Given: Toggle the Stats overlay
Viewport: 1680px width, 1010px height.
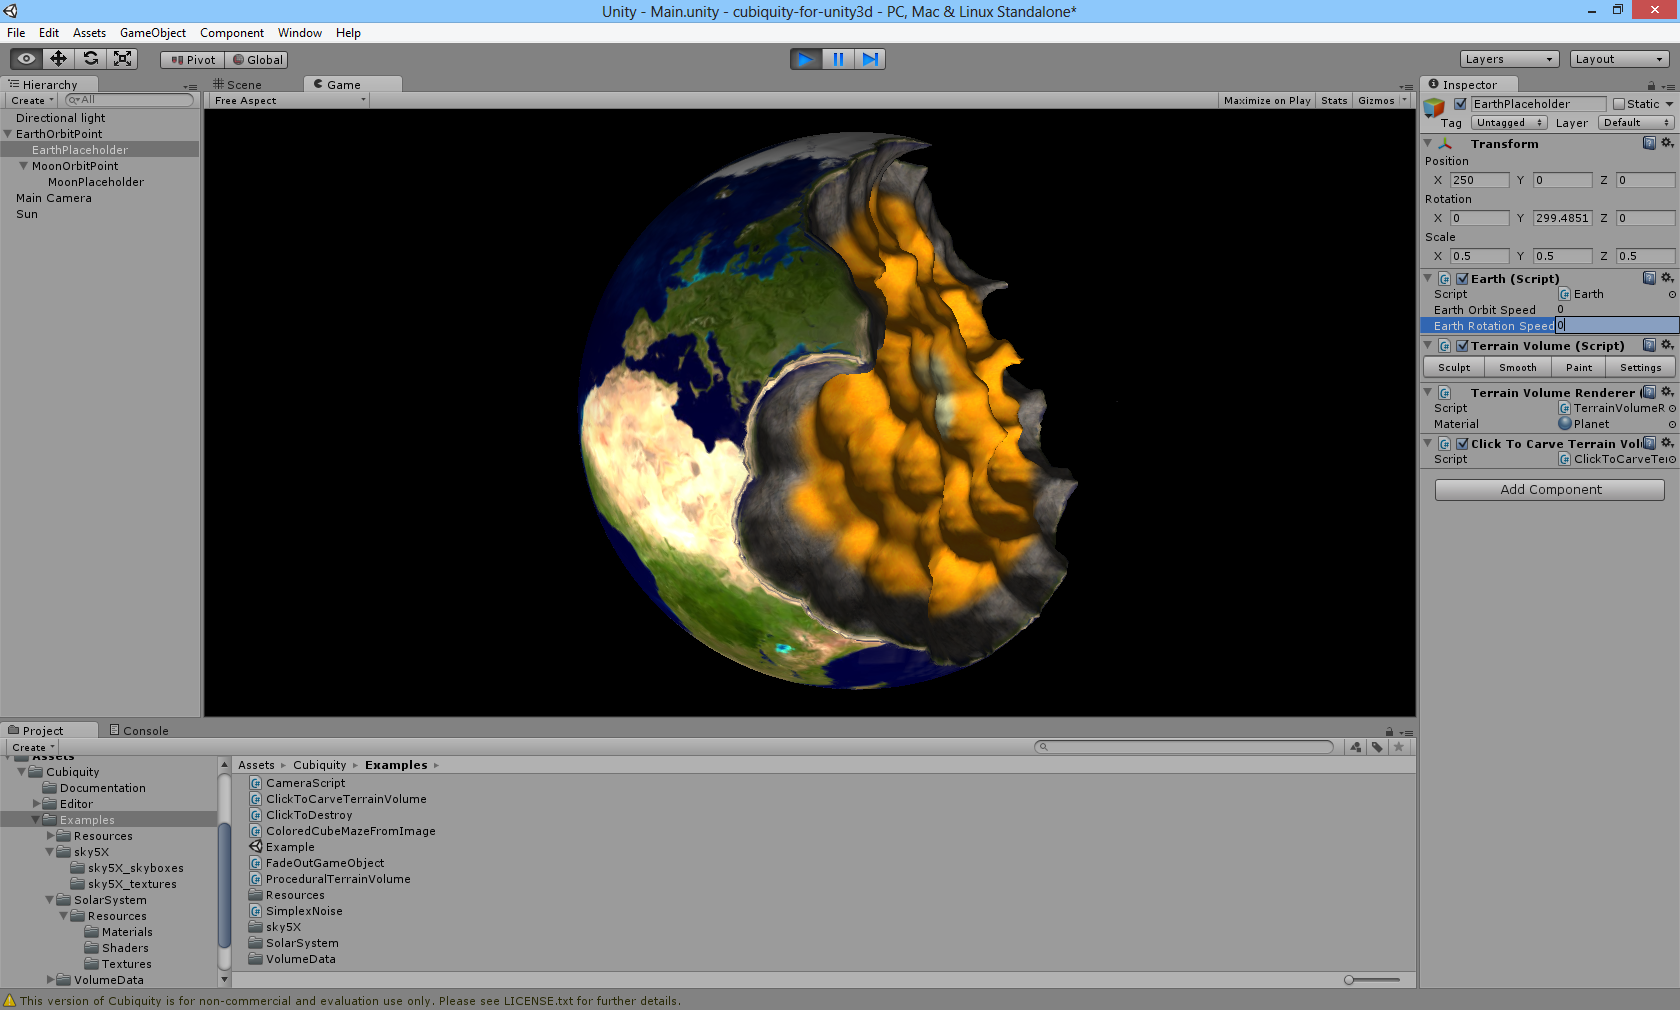Looking at the screenshot, I should point(1334,100).
